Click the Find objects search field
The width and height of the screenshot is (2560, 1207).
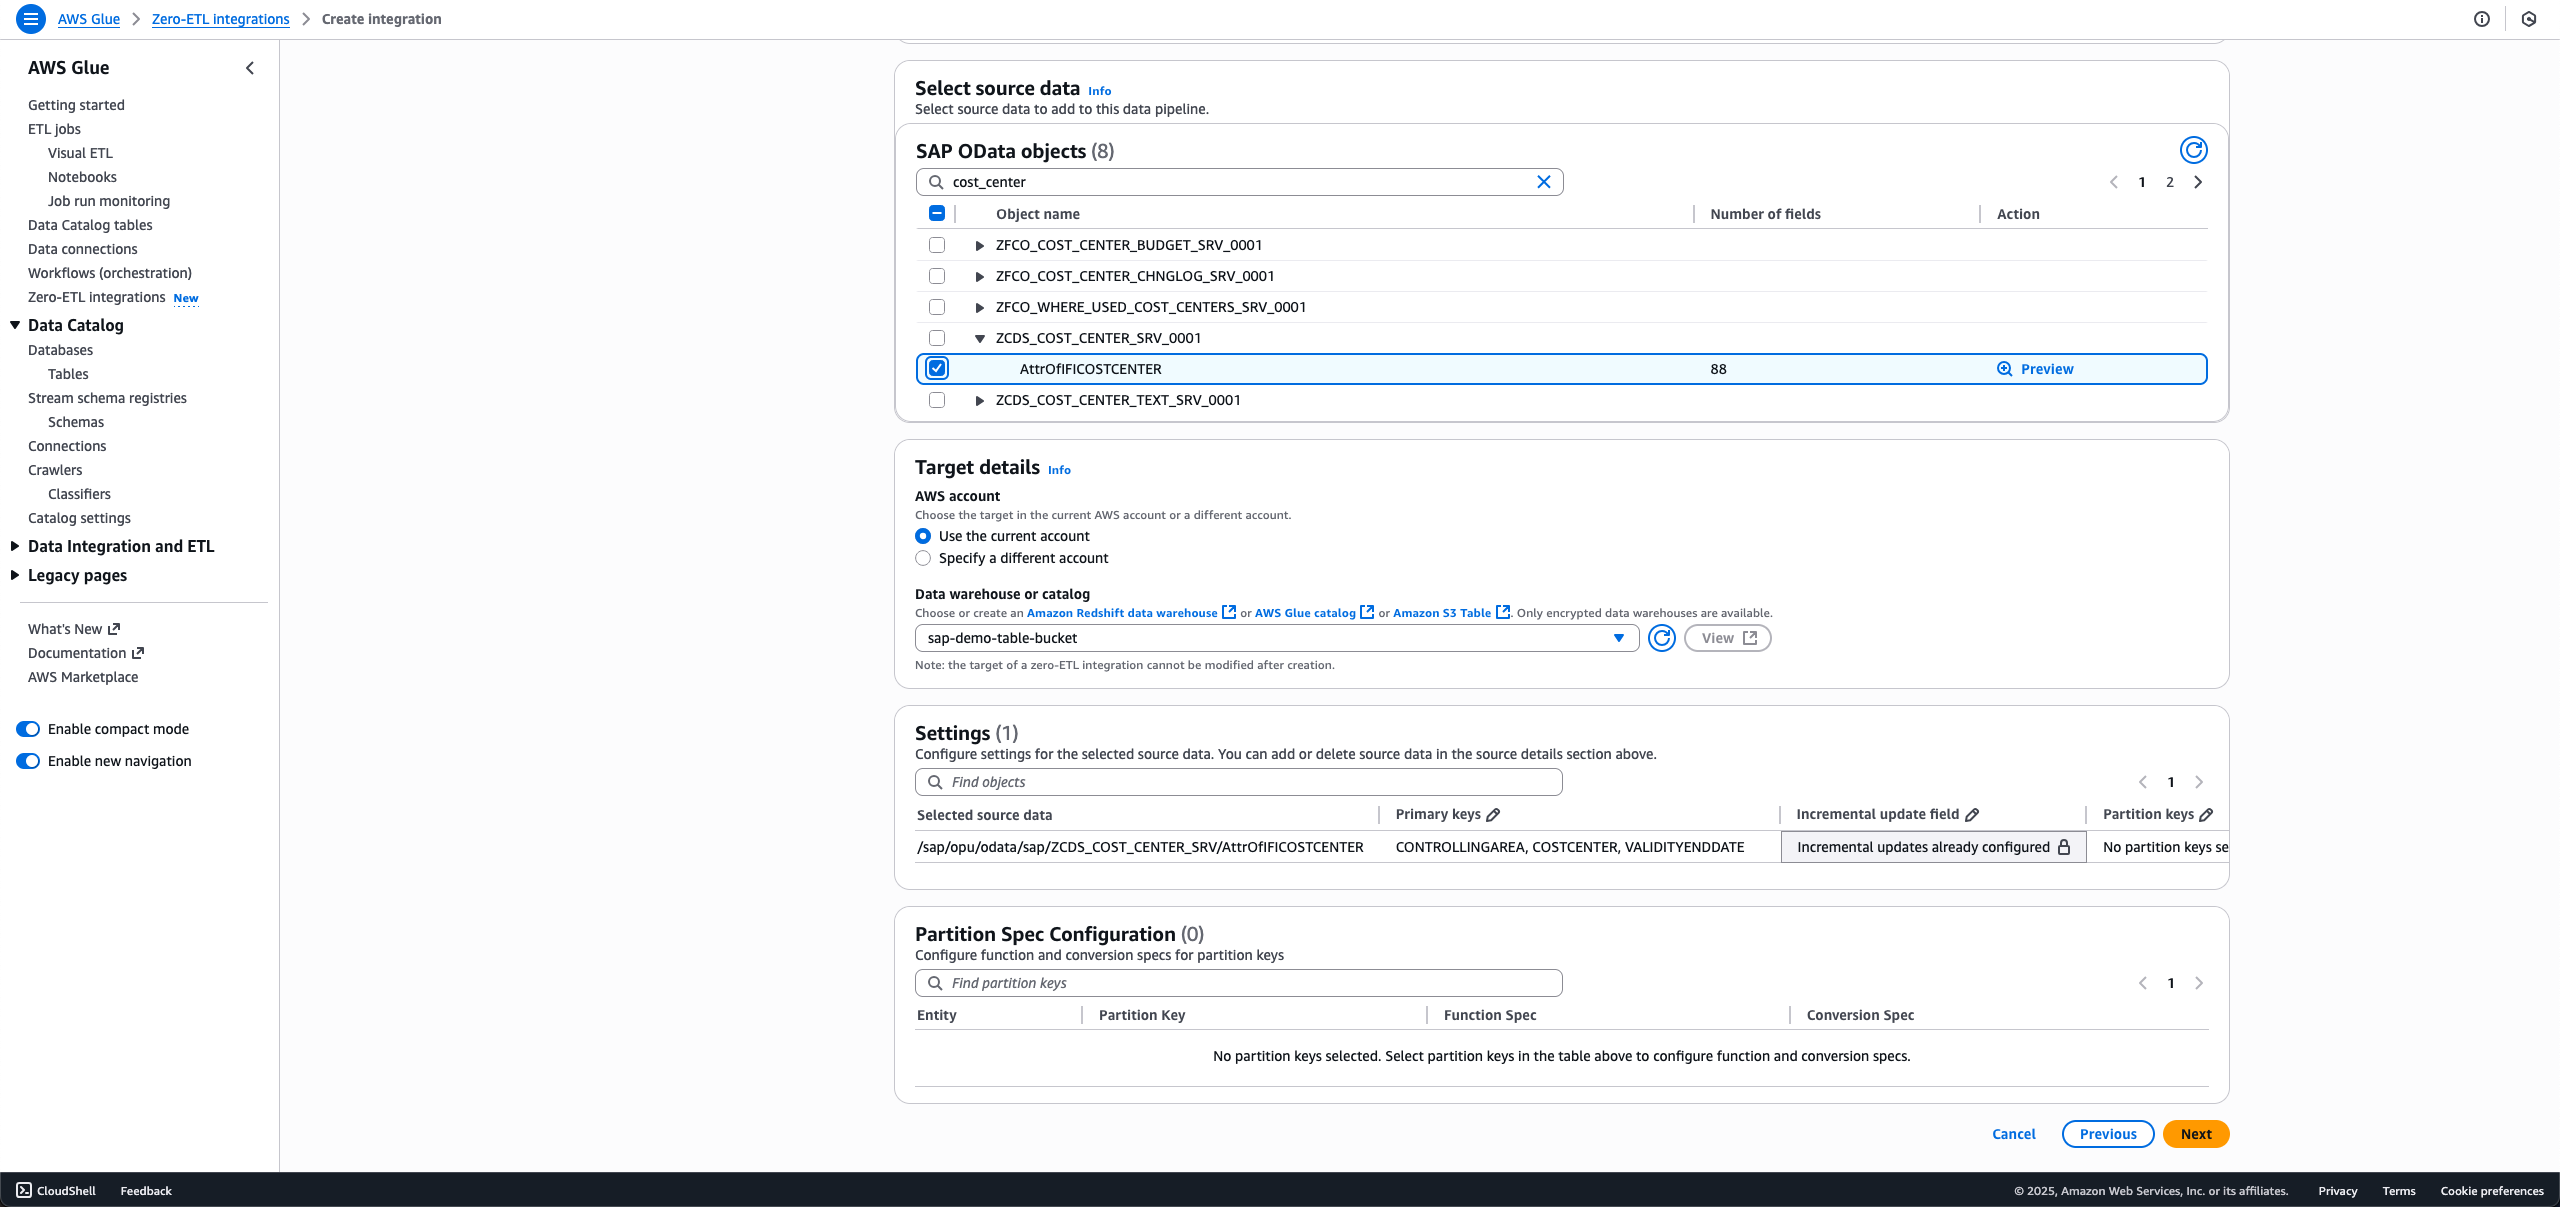coord(1238,782)
